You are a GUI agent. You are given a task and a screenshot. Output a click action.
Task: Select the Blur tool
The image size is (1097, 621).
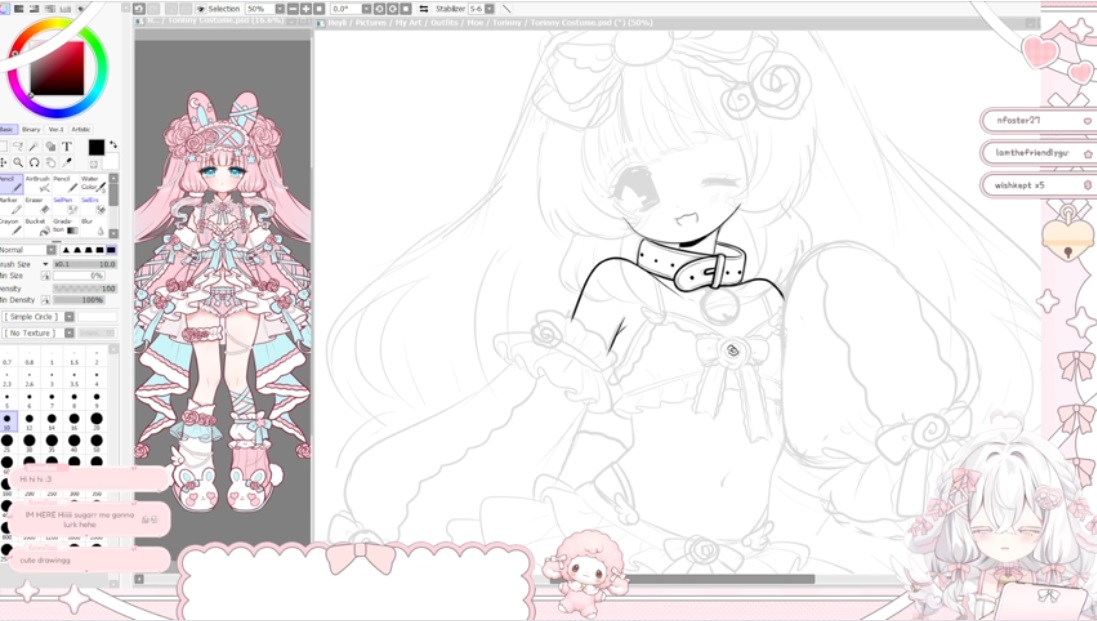(x=93, y=227)
